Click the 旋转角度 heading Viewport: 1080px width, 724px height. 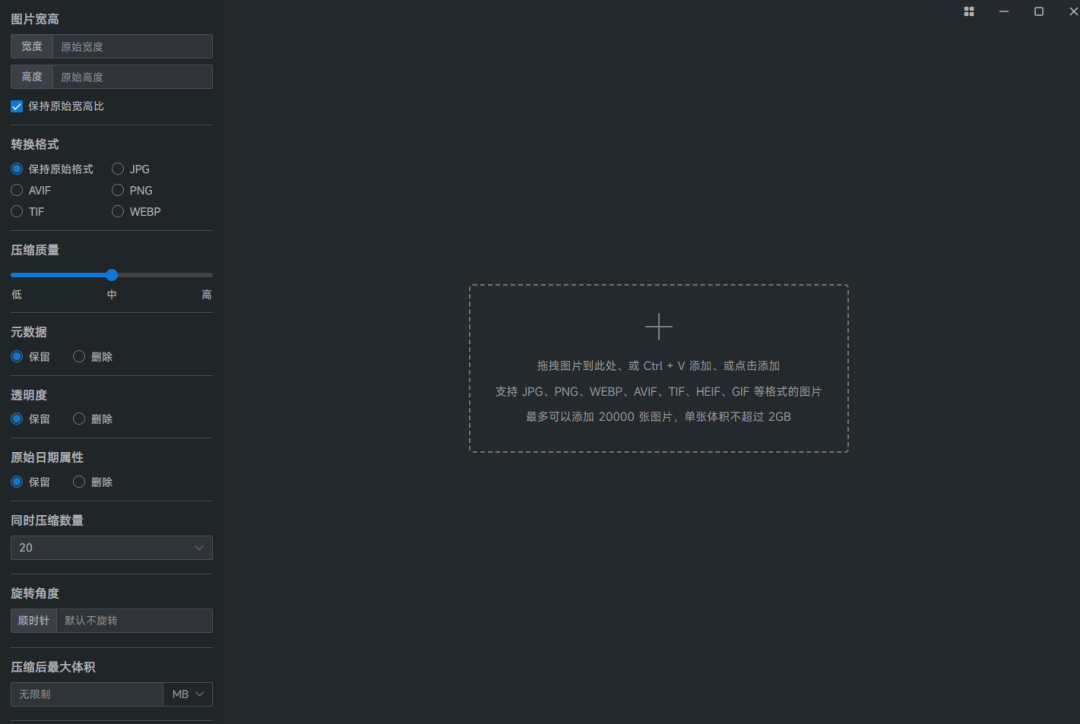point(34,593)
